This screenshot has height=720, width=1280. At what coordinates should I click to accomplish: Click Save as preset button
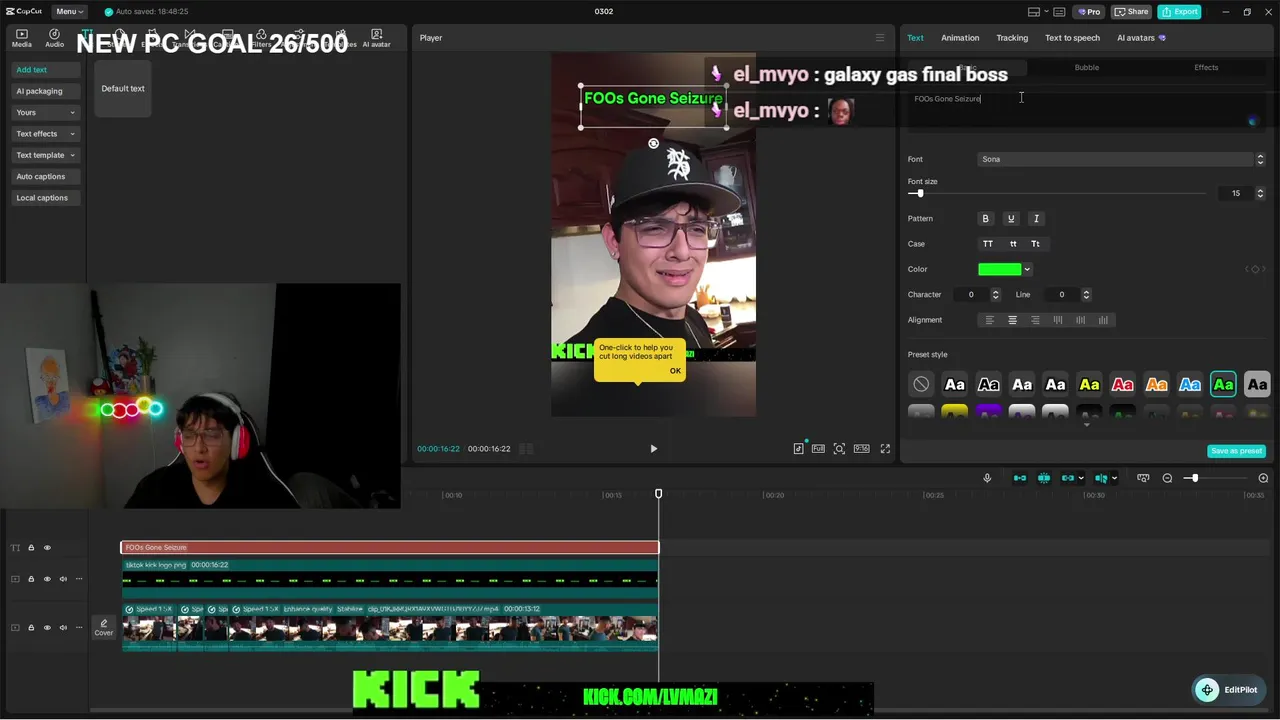pyautogui.click(x=1236, y=451)
